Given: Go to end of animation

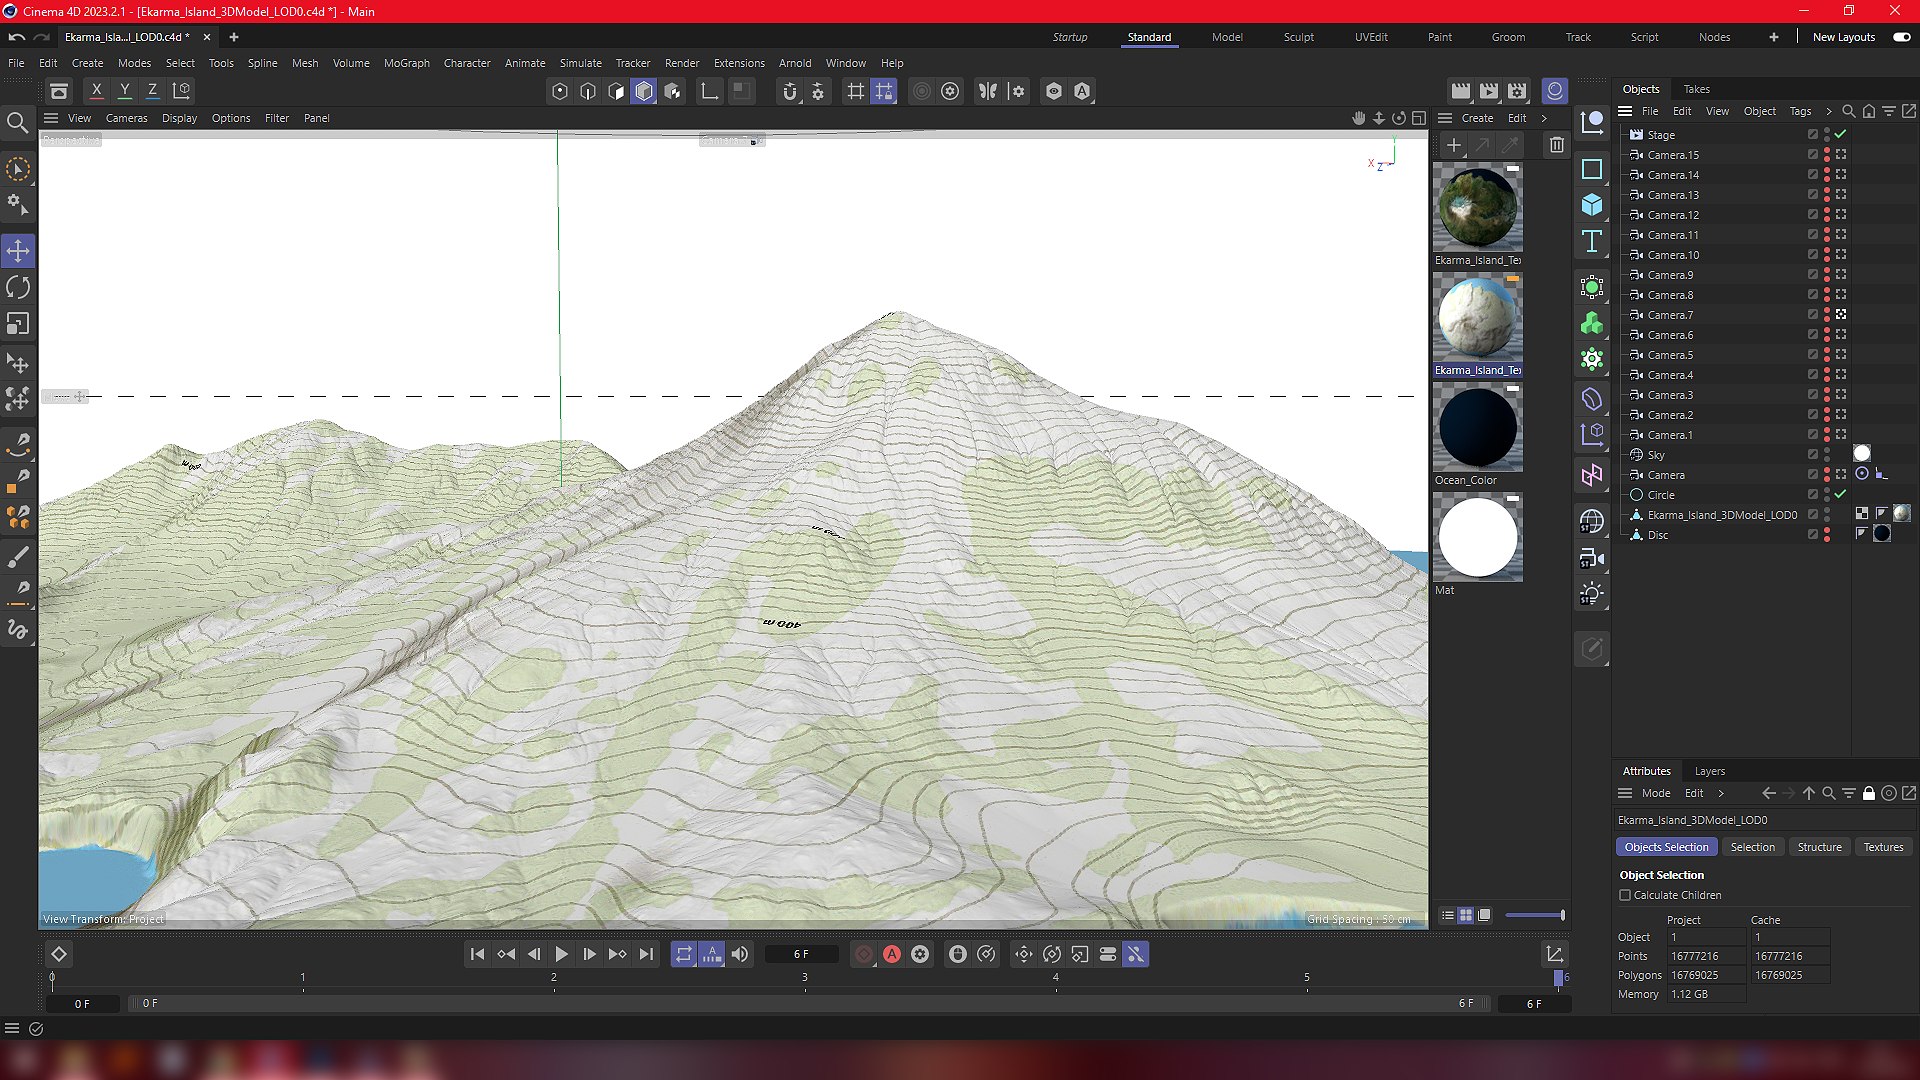Looking at the screenshot, I should coord(646,954).
